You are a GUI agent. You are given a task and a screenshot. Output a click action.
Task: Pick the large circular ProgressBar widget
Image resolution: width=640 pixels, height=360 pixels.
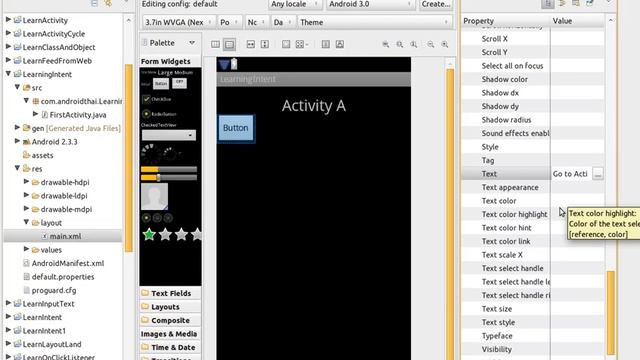tap(150, 153)
